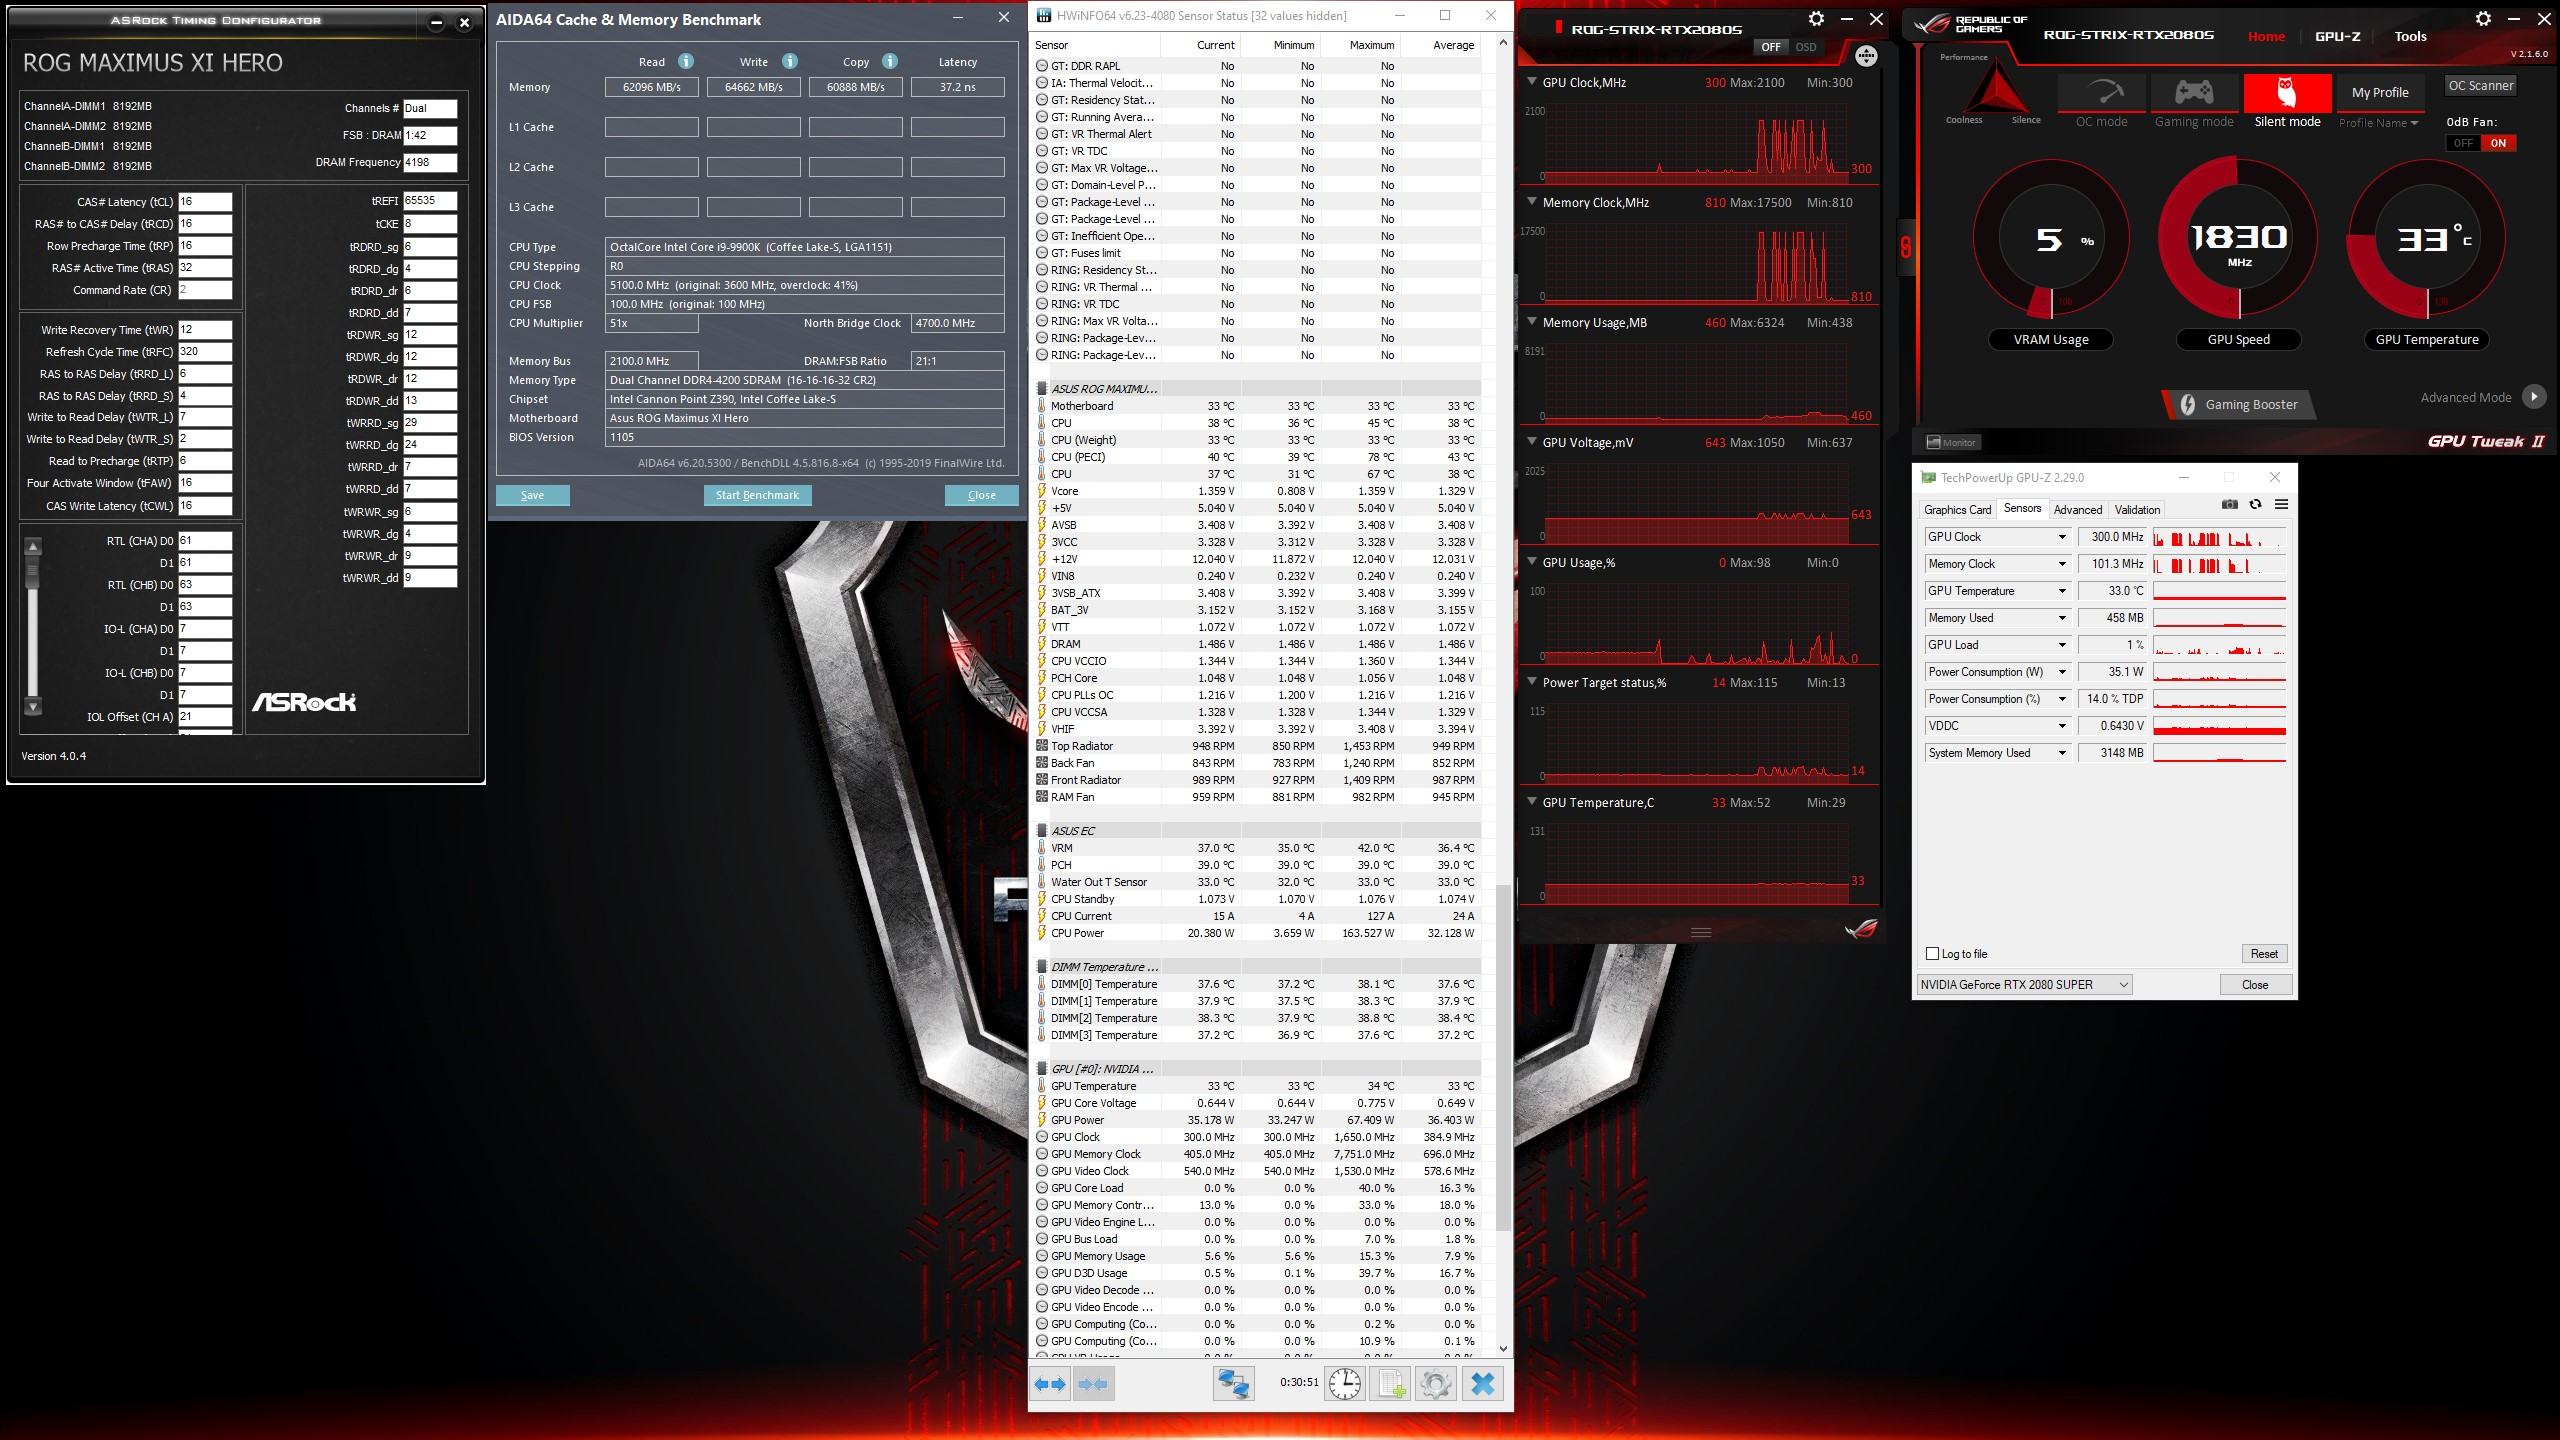Collapse GPU Voltage,mV graph section

click(1531, 442)
